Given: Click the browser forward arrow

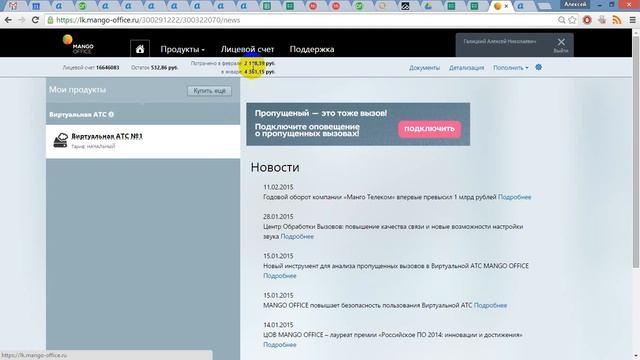Looking at the screenshot, I should tap(21, 20).
